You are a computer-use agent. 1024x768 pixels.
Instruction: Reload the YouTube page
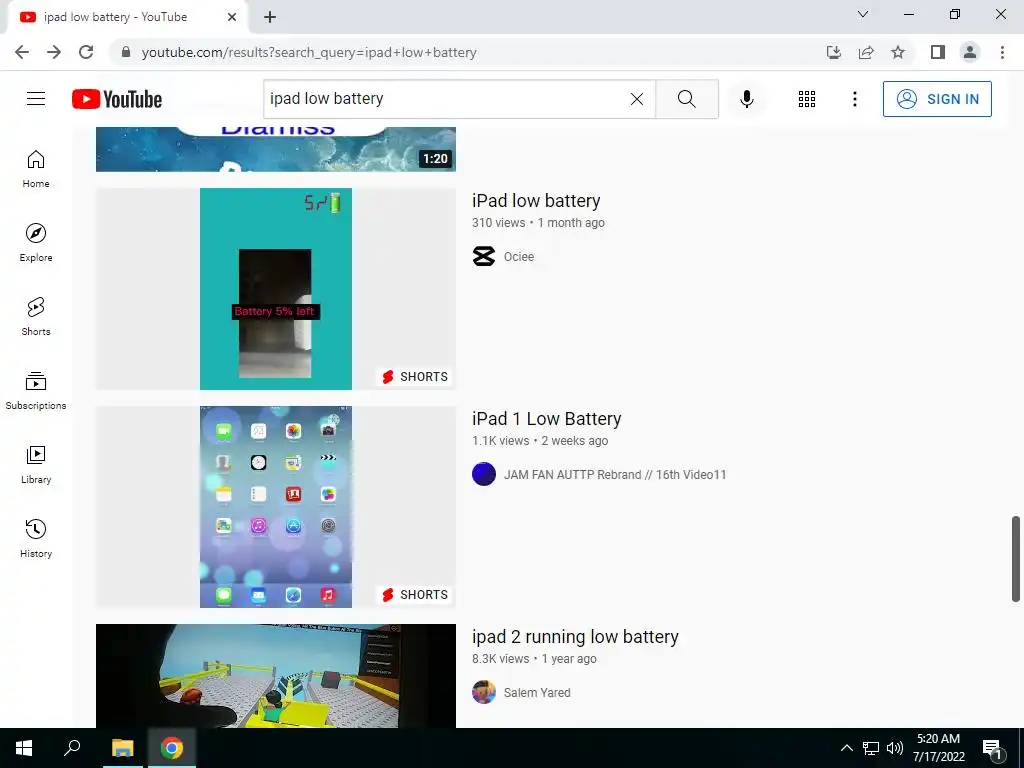coord(86,52)
